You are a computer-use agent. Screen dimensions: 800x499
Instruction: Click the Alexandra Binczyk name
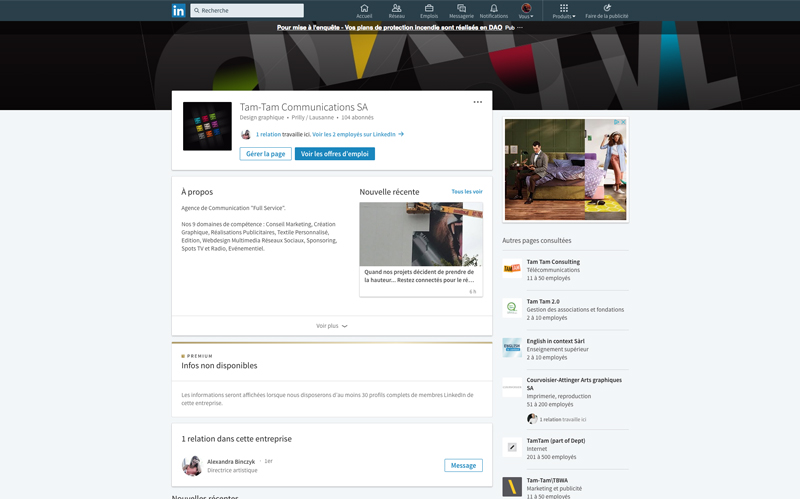[x=231, y=462]
